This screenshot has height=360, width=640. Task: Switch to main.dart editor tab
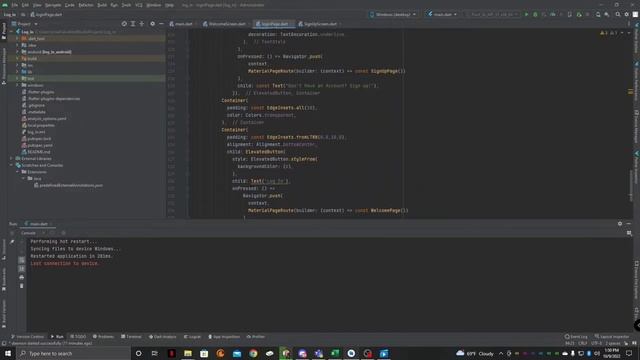(181, 24)
